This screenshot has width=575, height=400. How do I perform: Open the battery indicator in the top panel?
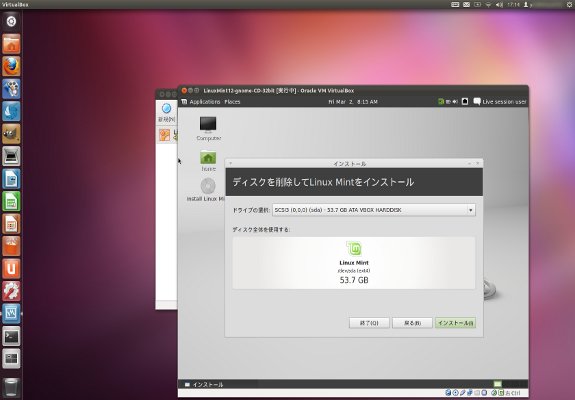click(x=477, y=5)
